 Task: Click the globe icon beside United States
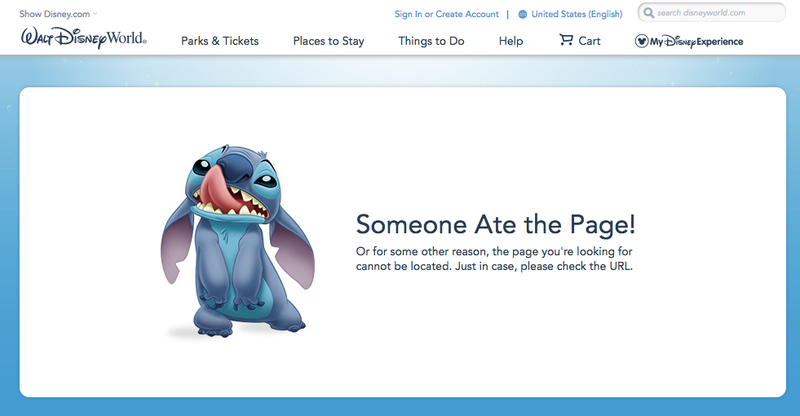[522, 14]
